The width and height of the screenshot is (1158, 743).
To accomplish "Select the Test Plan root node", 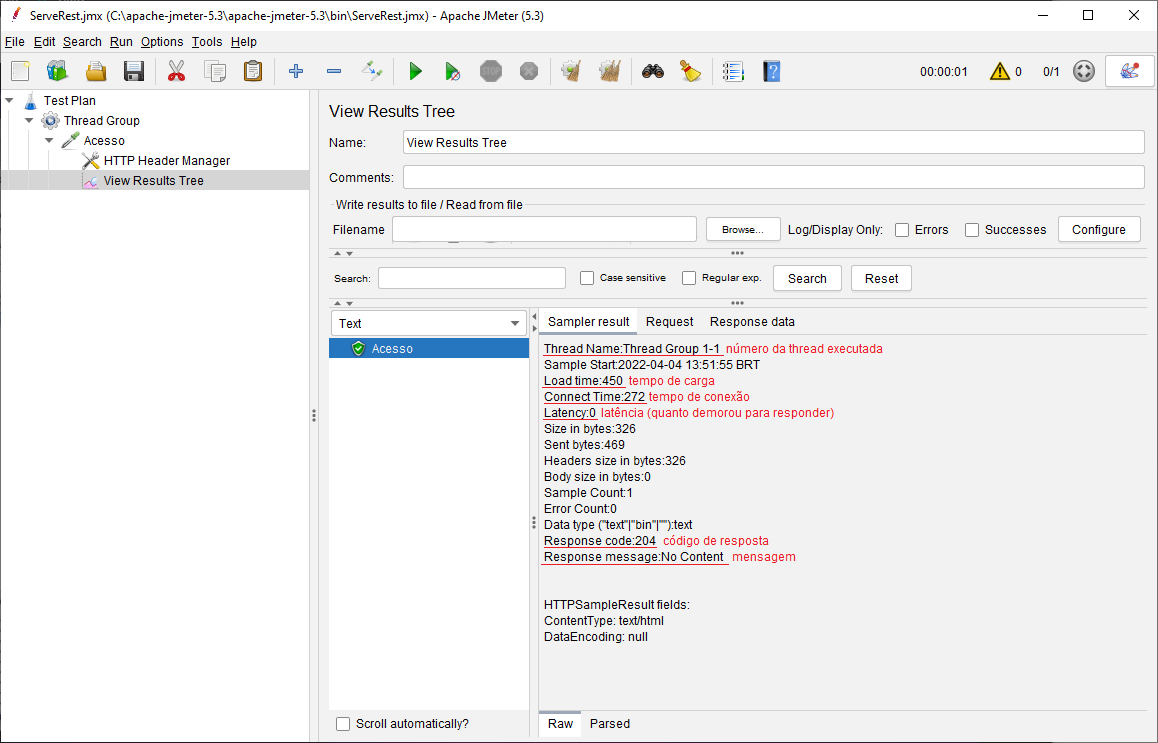I will 69,100.
